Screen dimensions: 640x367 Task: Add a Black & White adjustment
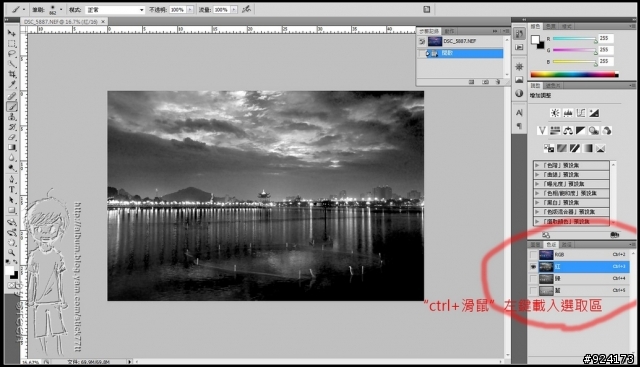[x=580, y=131]
